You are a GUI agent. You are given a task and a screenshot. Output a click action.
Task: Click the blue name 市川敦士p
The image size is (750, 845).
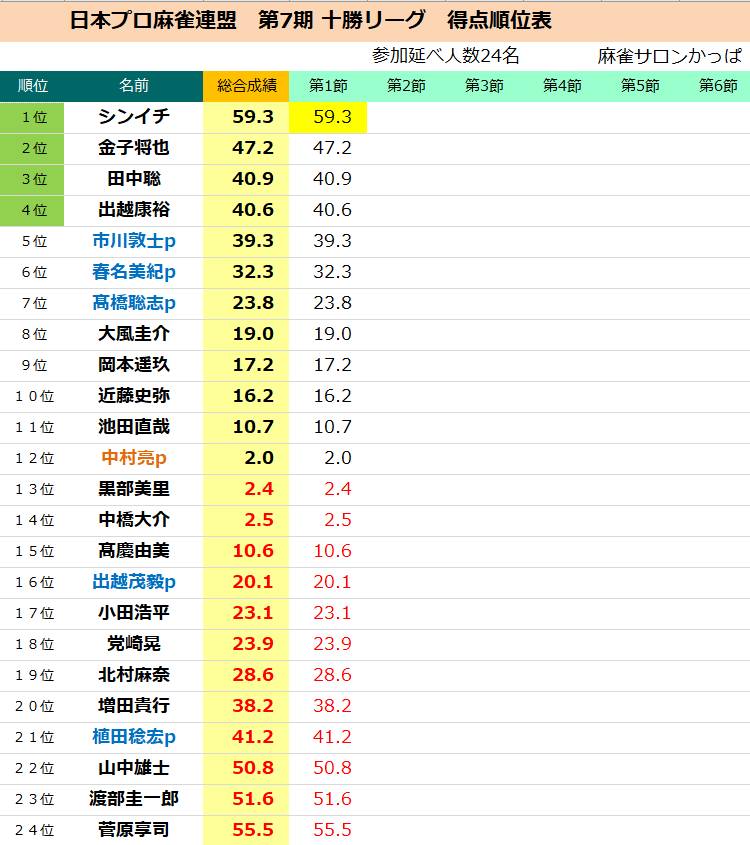coord(134,241)
